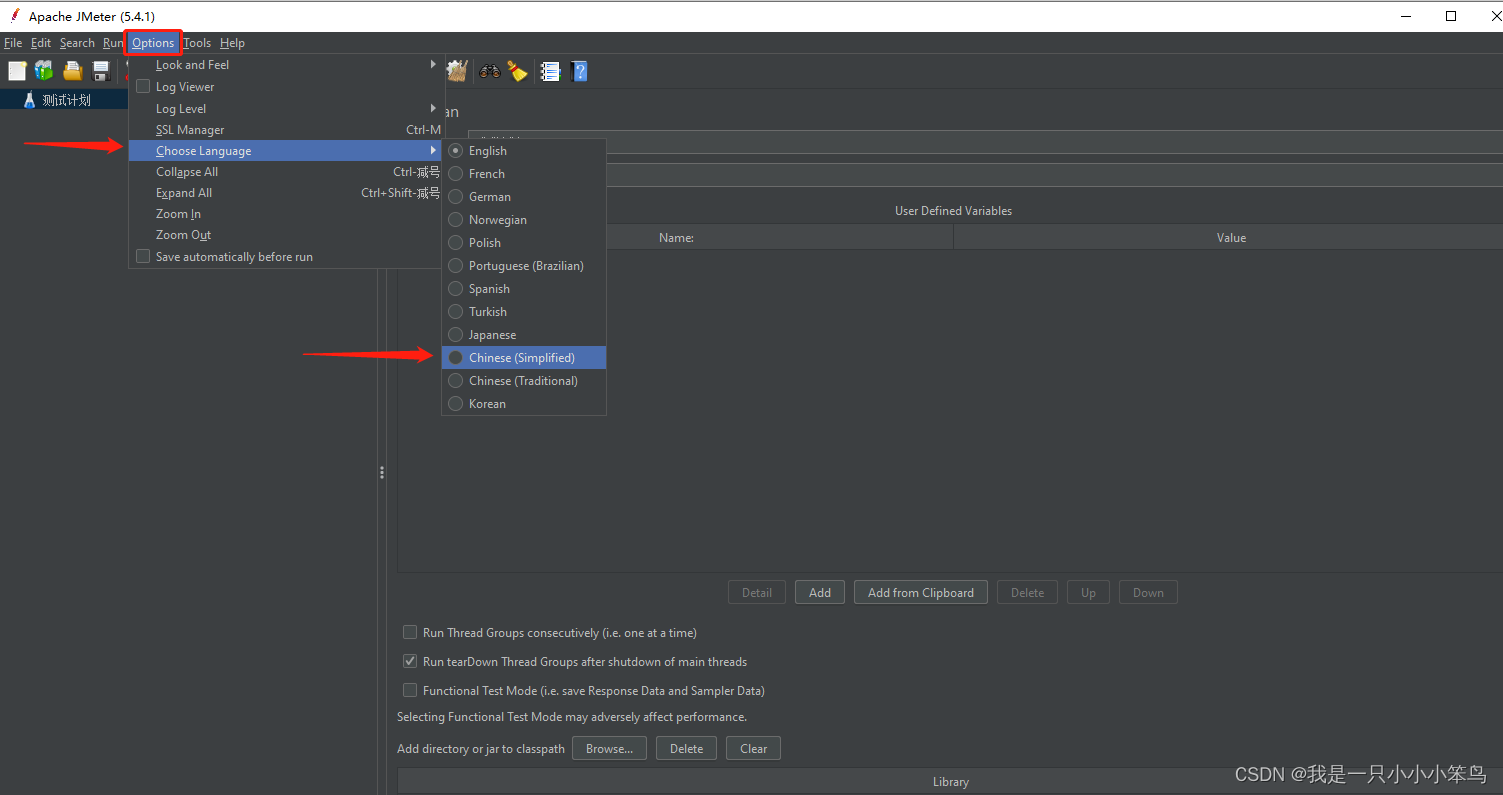The width and height of the screenshot is (1503, 795).
Task: Select Portuguese (Brazilian) language option
Action: pos(524,266)
